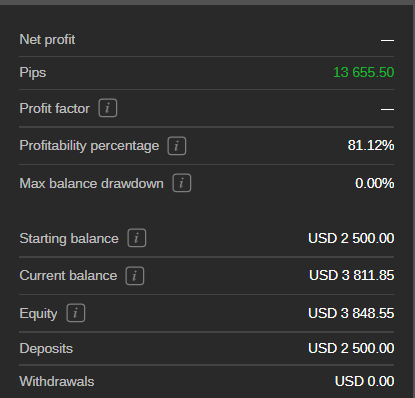
Task: Click info icon beside Profitability percentage
Action: (x=177, y=146)
